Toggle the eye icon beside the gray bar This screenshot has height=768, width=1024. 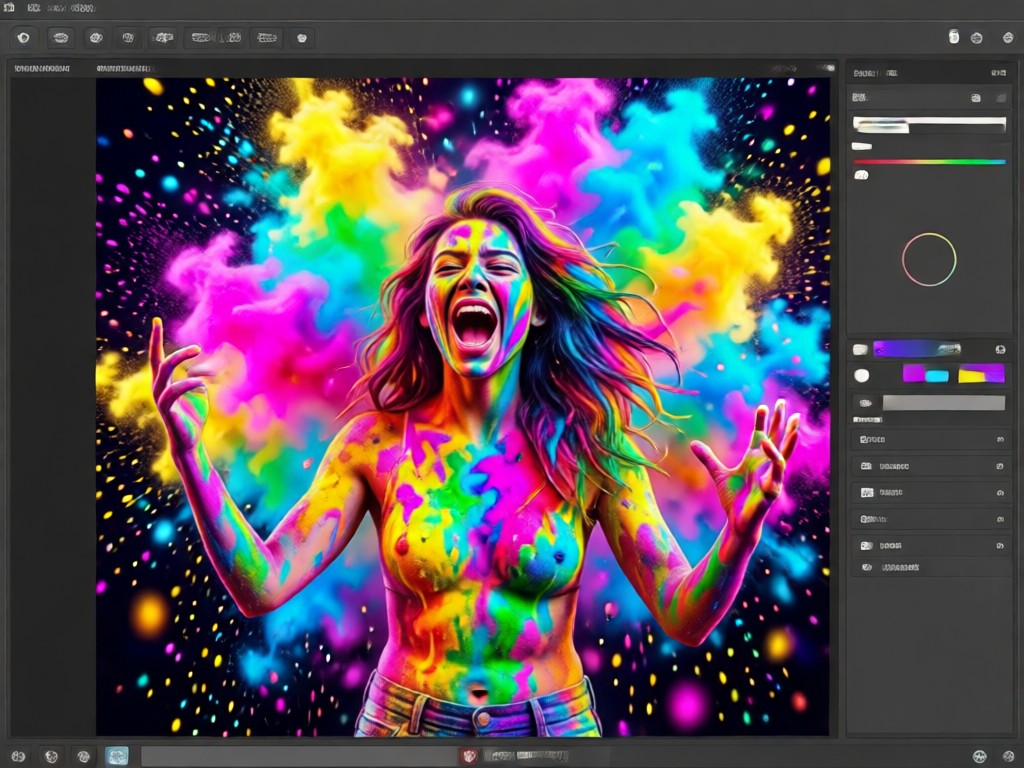point(865,402)
